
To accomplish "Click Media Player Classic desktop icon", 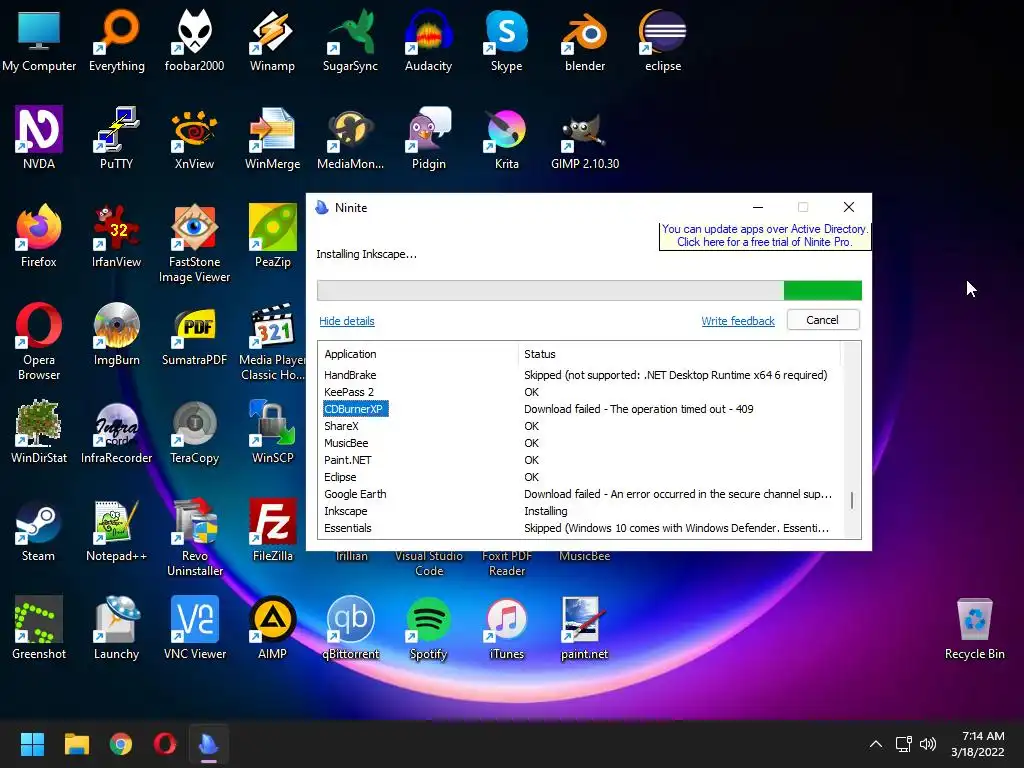I will [x=272, y=341].
